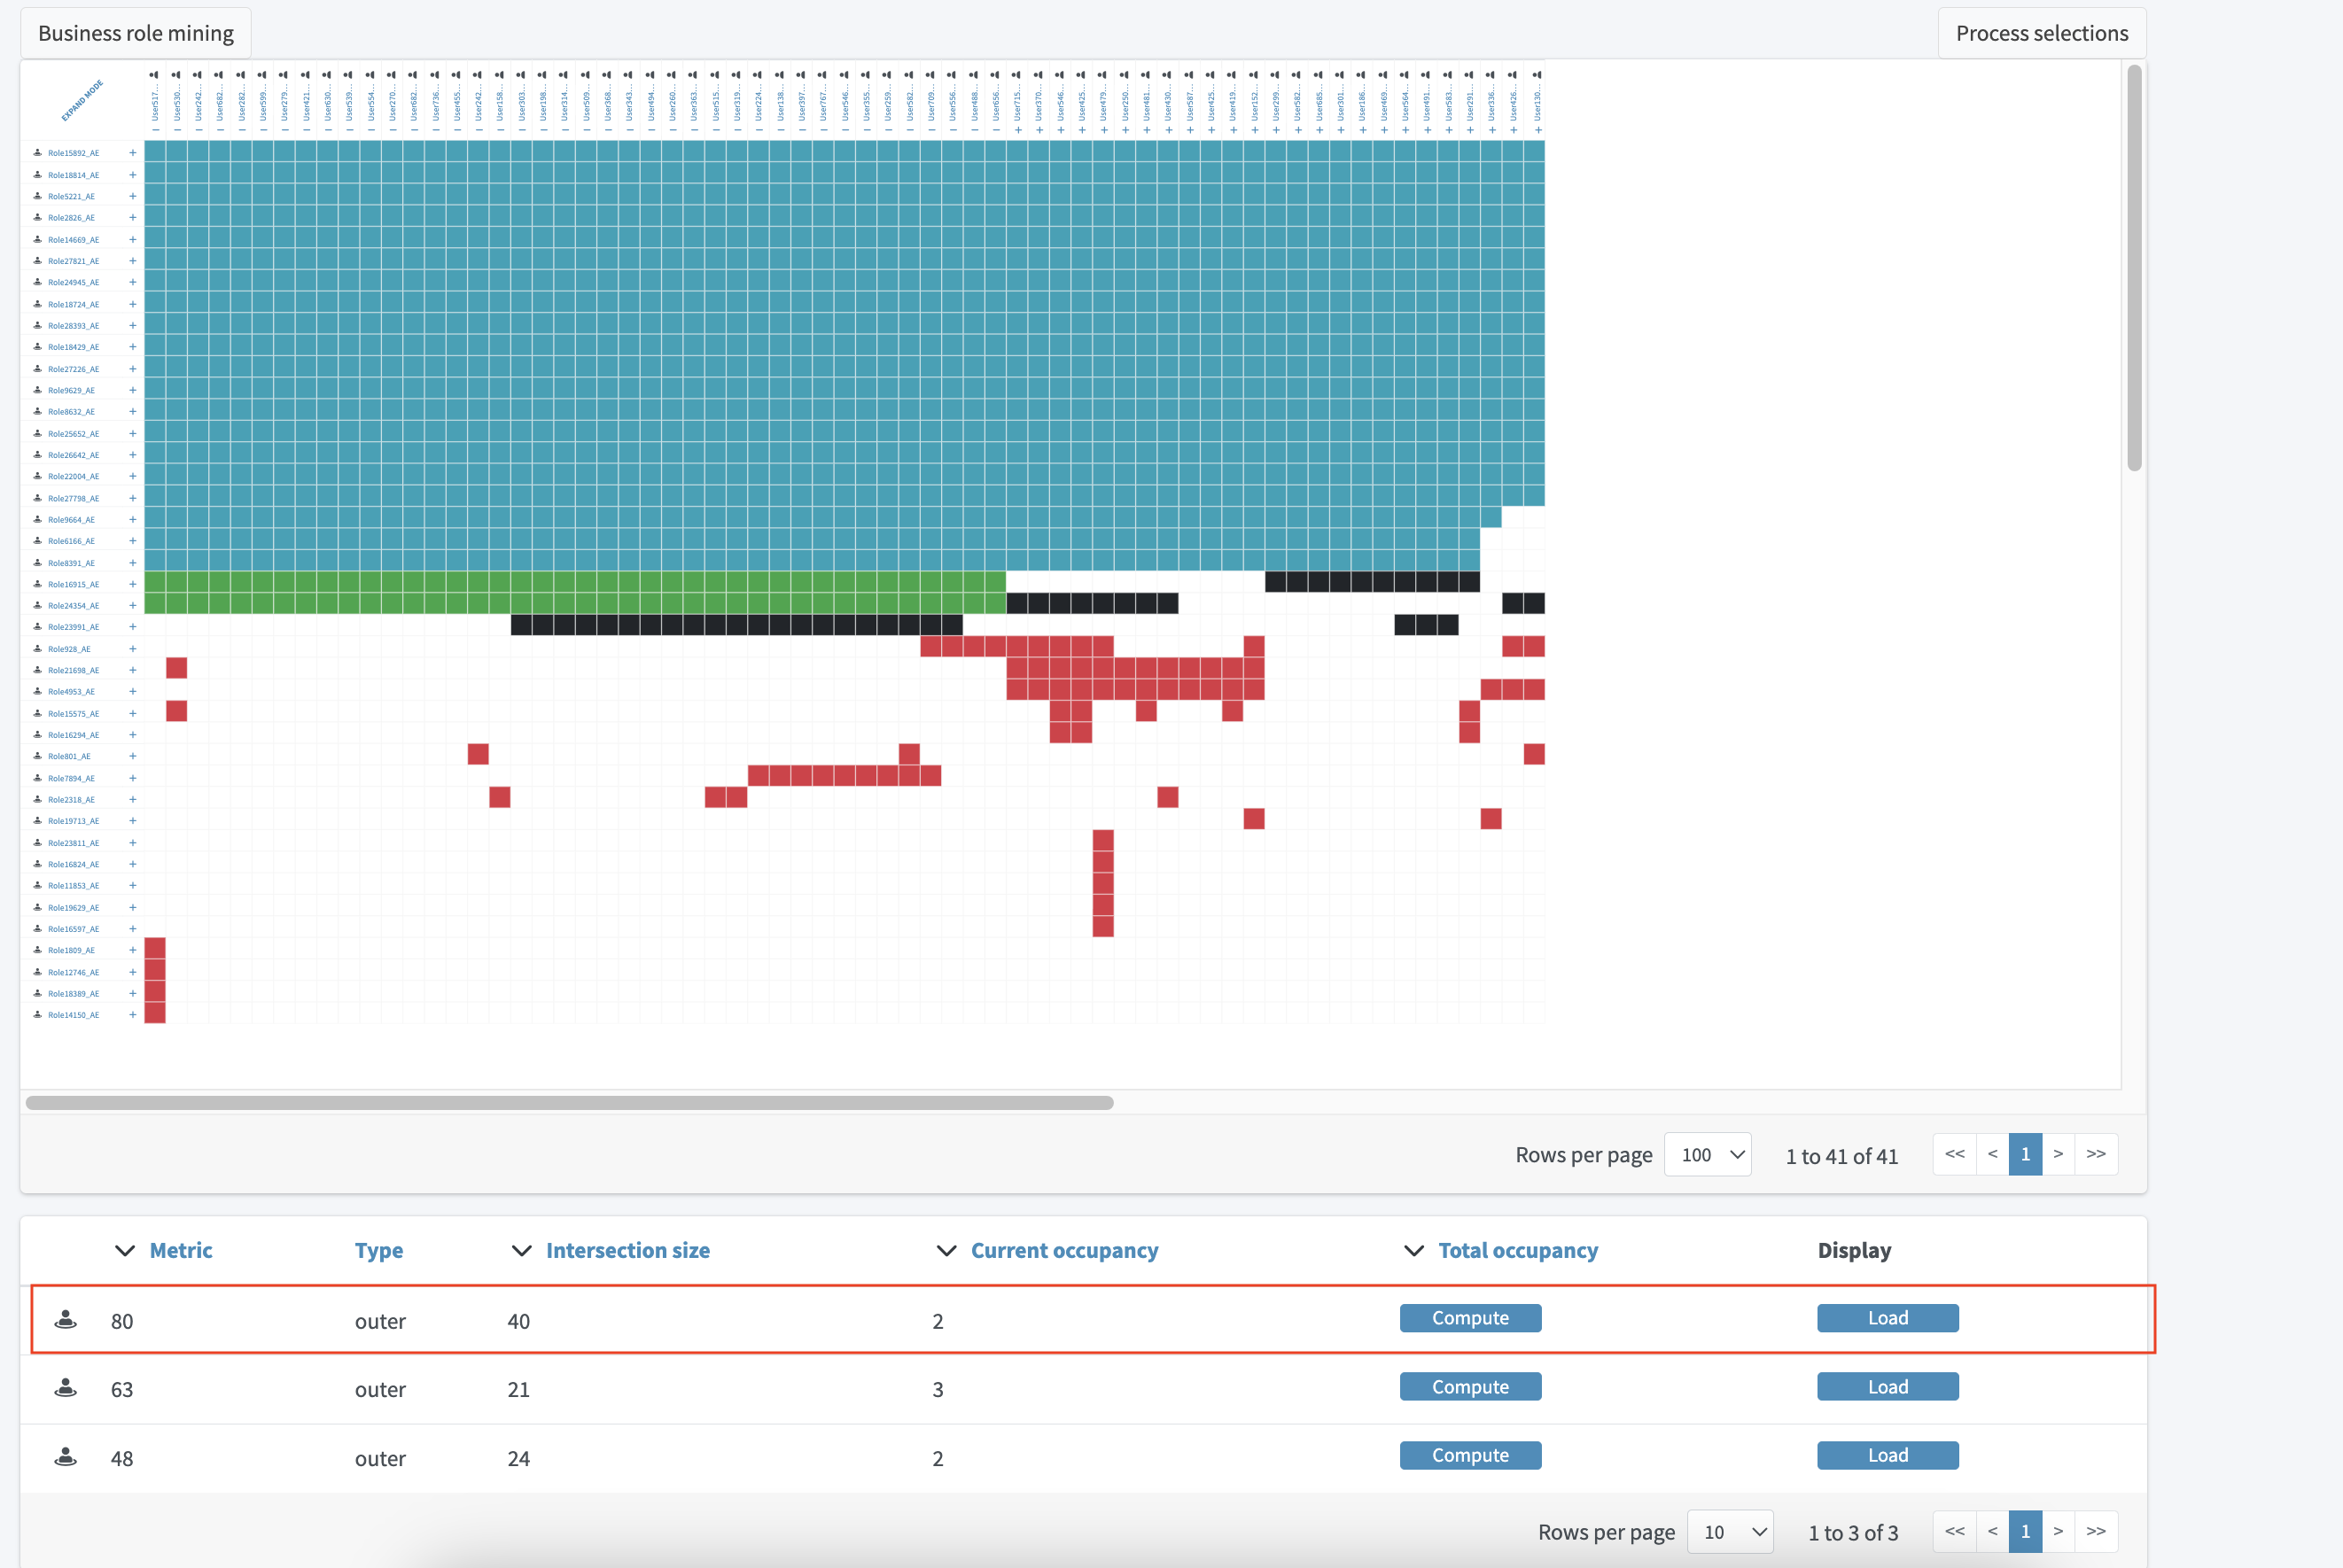Click the plus icon next to Role14150_AE

coord(132,1015)
